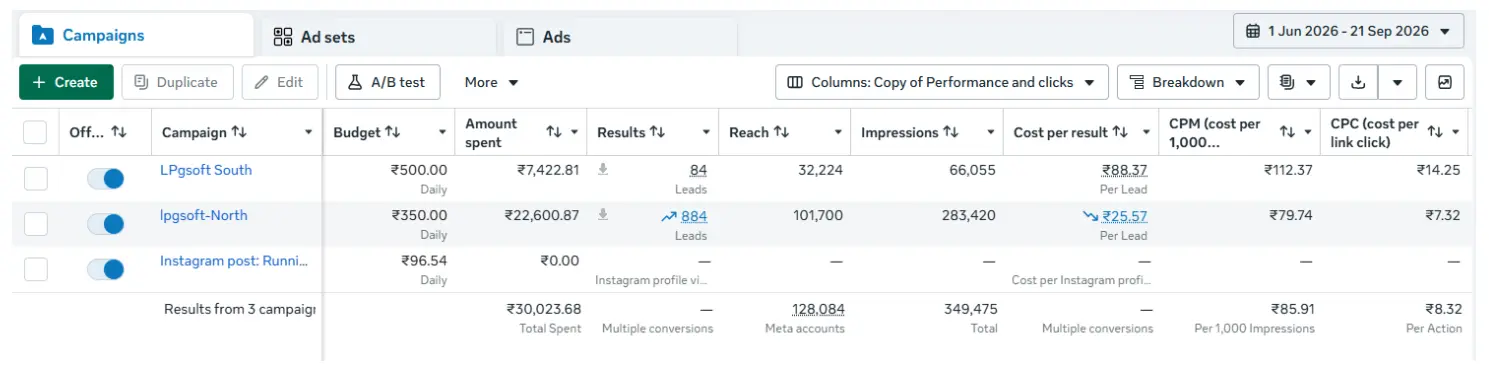This screenshot has height=371, width=1489.
Task: Click the Edit button
Action: pyautogui.click(x=280, y=82)
